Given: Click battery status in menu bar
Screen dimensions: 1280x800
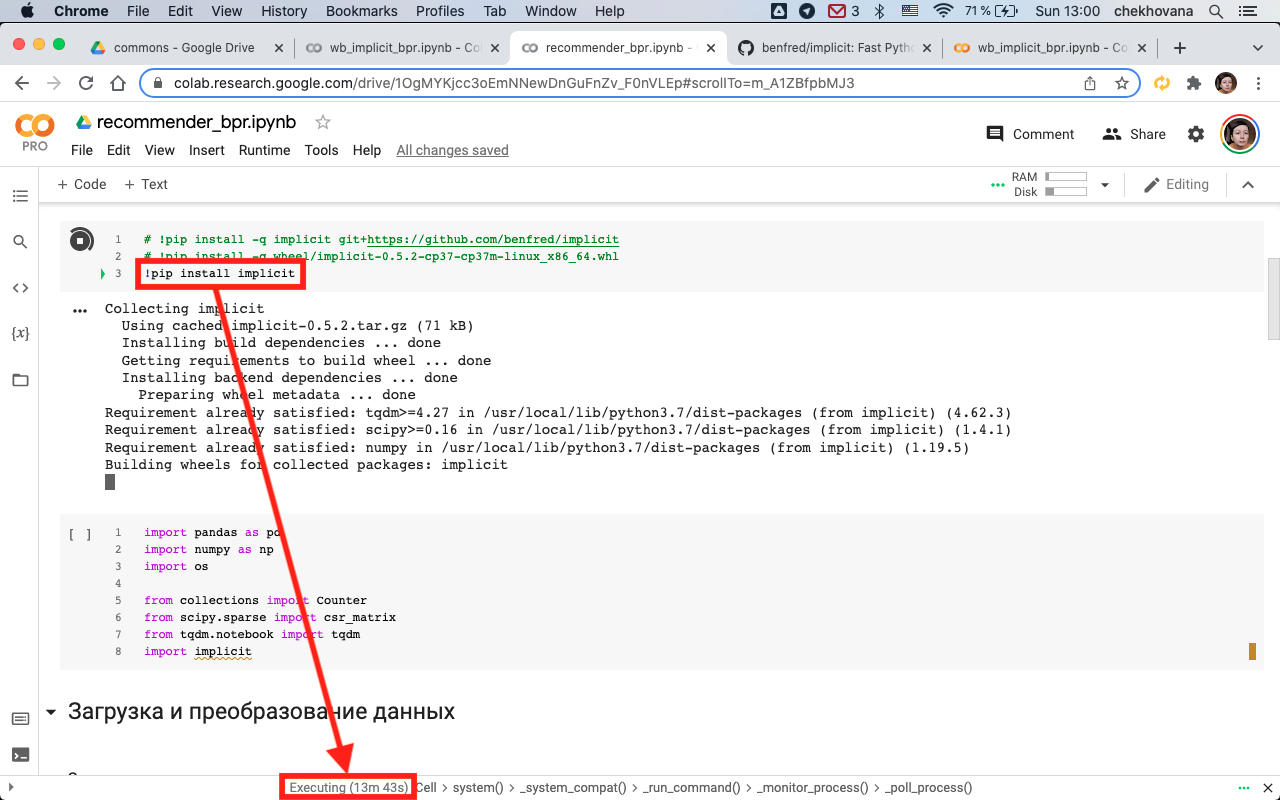Looking at the screenshot, I should 991,11.
